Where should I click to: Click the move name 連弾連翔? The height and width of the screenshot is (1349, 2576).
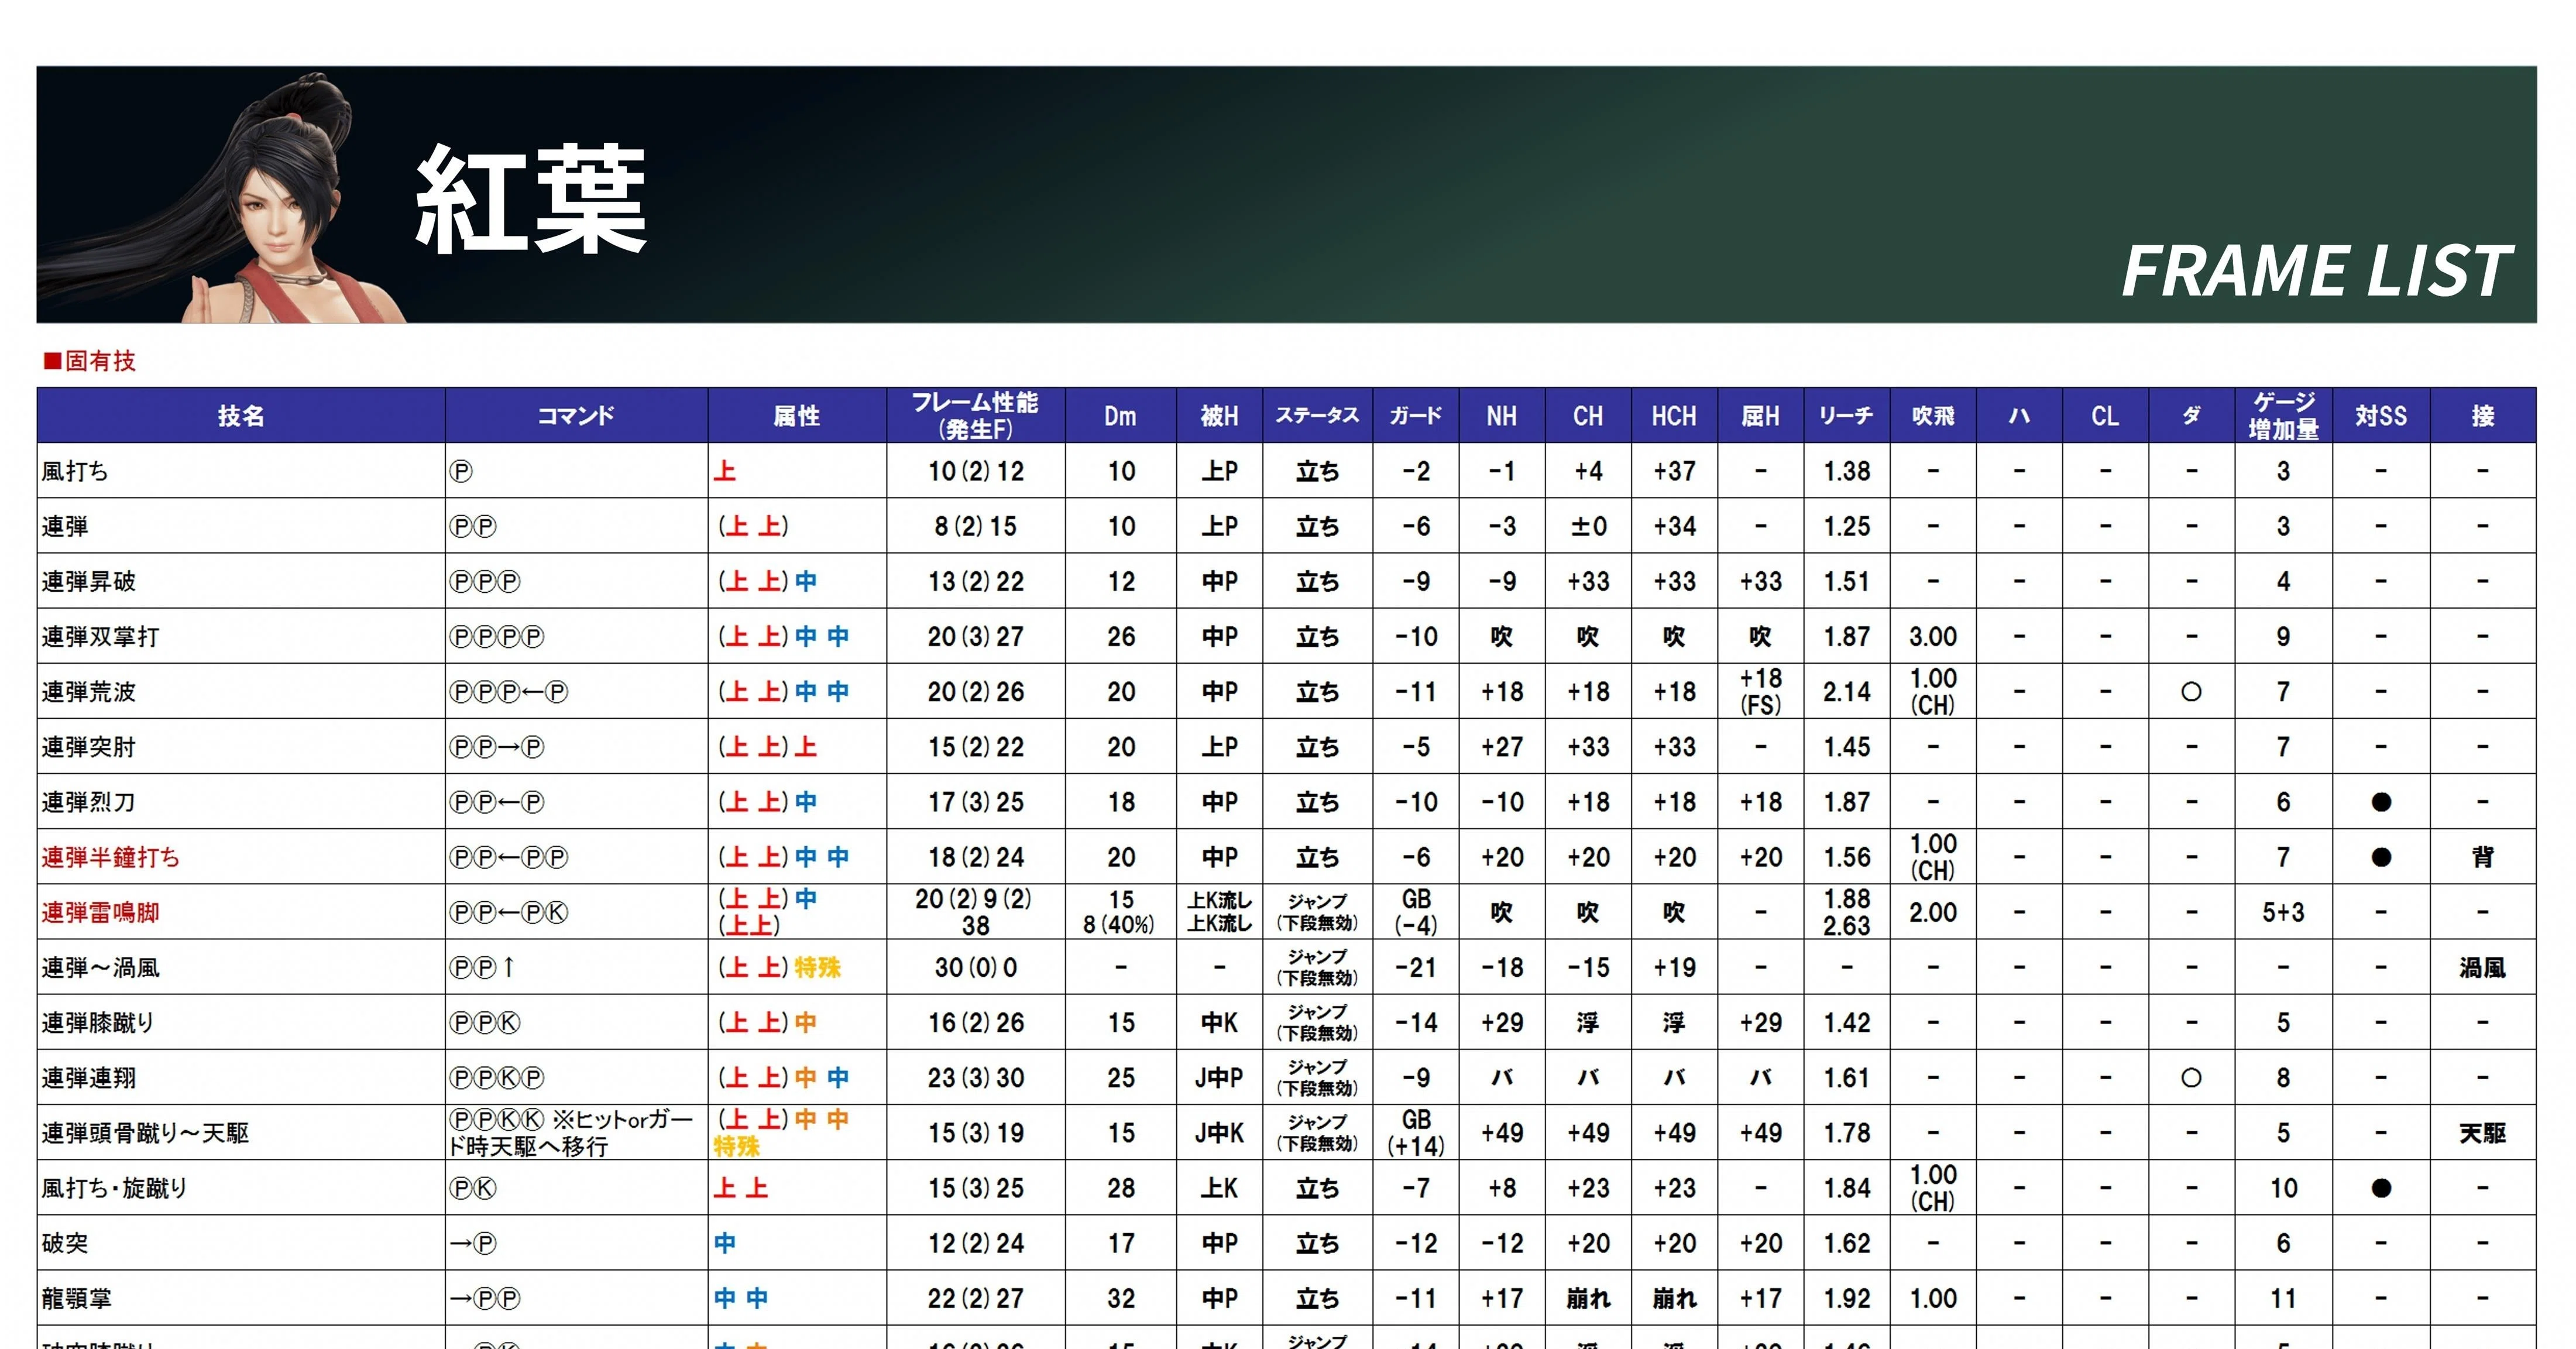pyautogui.click(x=89, y=1078)
